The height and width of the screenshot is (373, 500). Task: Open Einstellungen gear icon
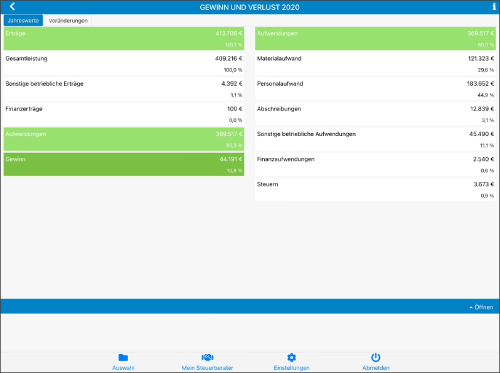pyautogui.click(x=292, y=358)
